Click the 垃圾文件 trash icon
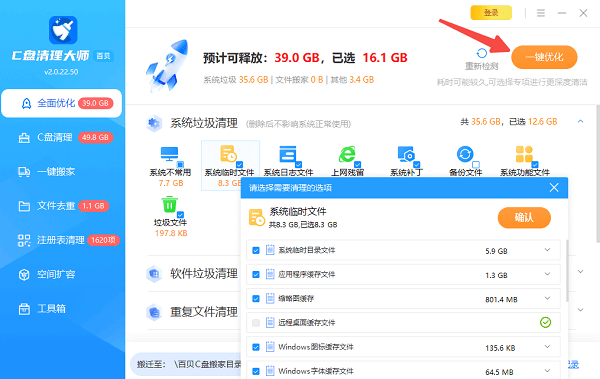The height and width of the screenshot is (379, 600). point(169,204)
